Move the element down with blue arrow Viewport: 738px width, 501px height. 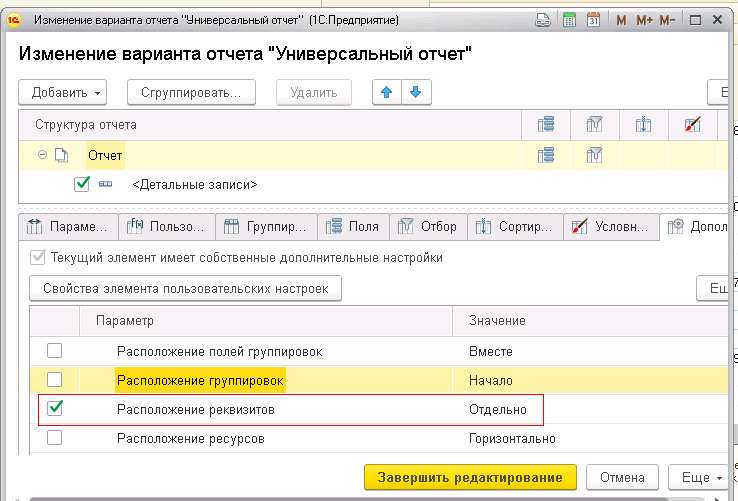point(415,92)
